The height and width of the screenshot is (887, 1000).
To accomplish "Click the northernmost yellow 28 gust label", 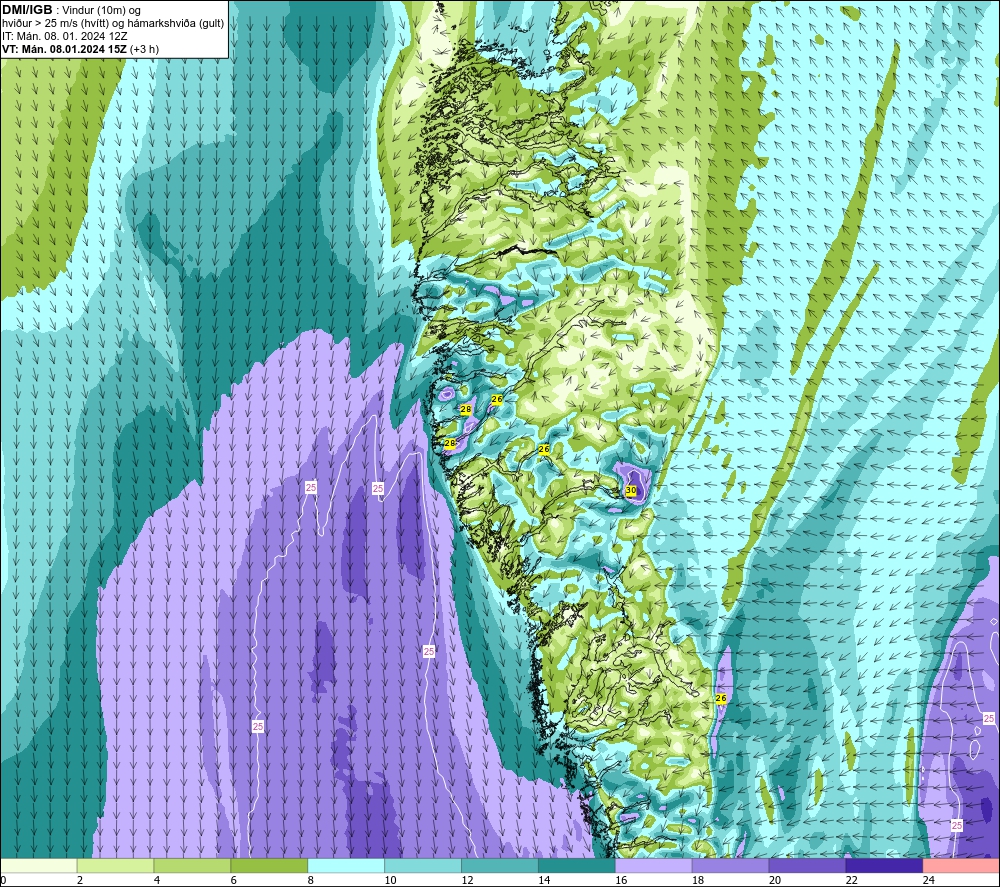I will click(x=466, y=409).
